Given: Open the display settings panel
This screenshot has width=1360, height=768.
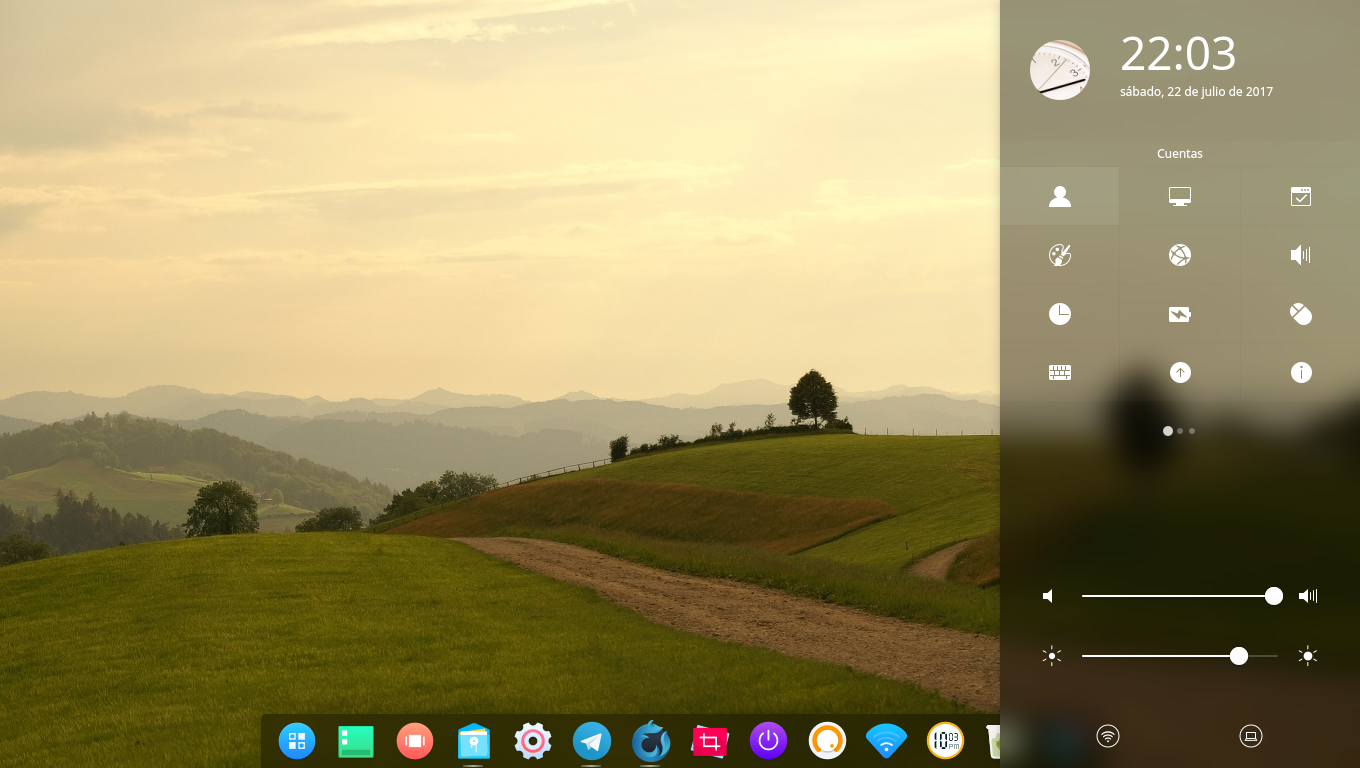Looking at the screenshot, I should pos(1180,196).
